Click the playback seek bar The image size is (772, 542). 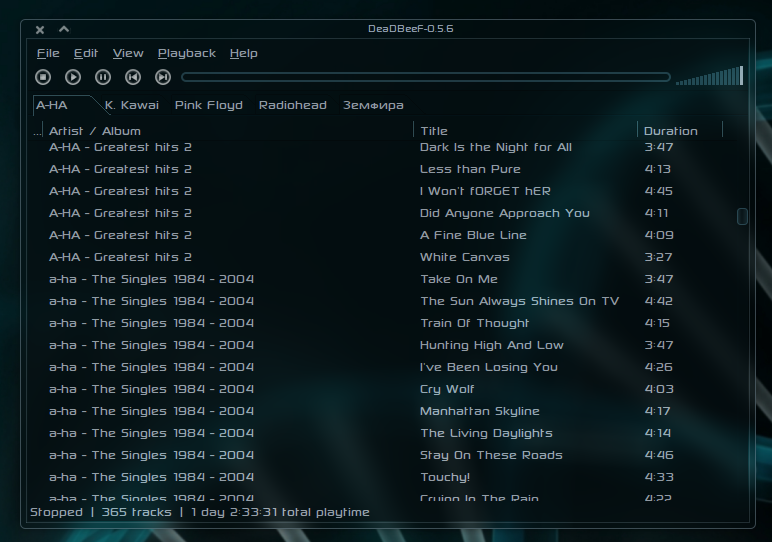[x=425, y=77]
